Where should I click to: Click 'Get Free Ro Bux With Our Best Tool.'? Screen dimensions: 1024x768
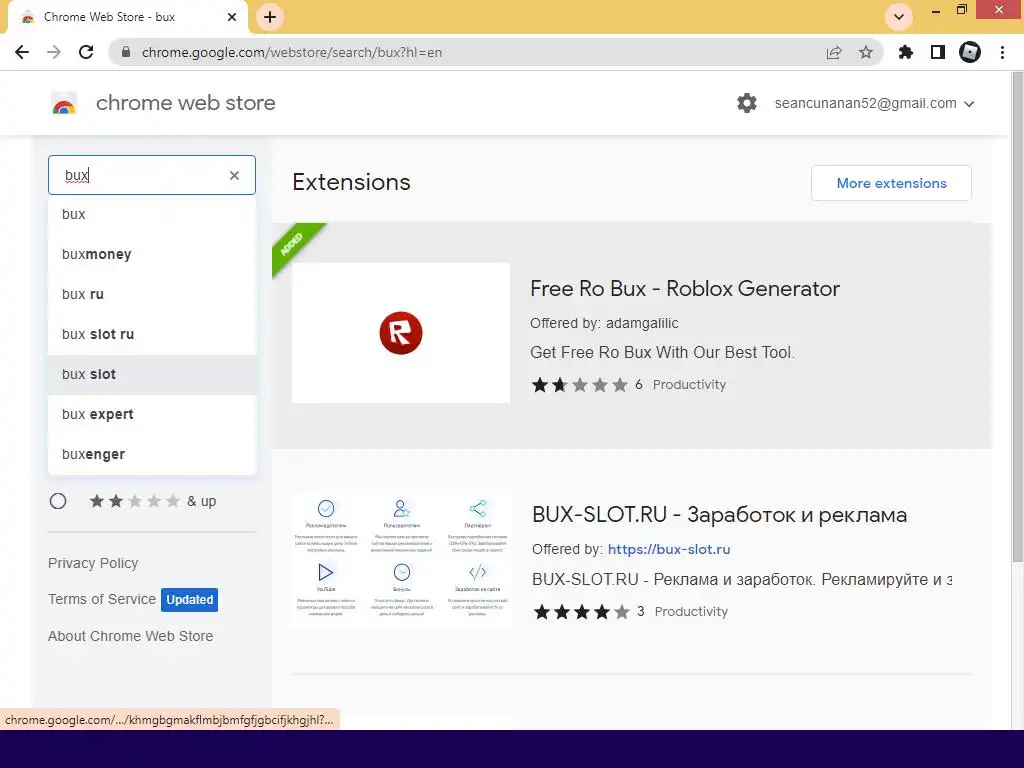[x=662, y=353]
